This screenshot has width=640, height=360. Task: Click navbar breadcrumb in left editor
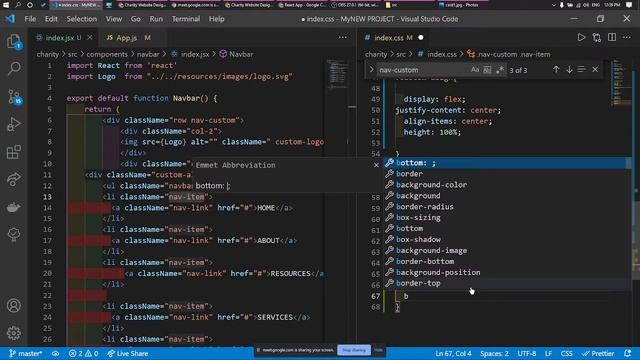tap(148, 54)
